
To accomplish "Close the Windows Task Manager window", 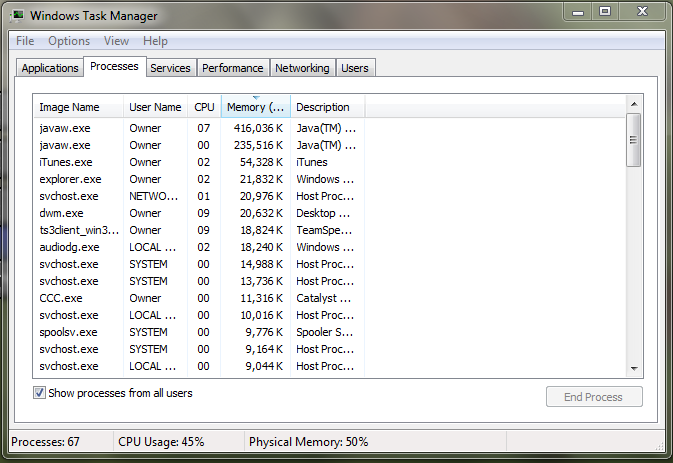I will coord(642,12).
